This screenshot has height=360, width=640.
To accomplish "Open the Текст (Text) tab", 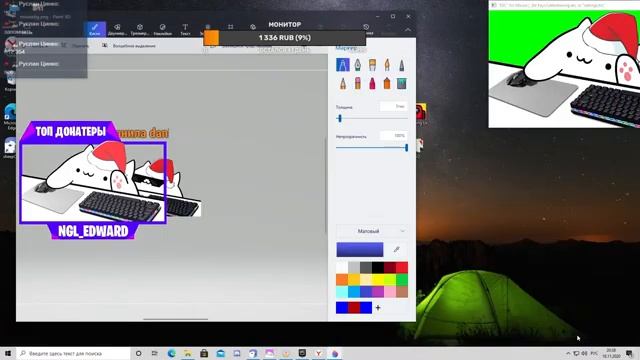I will click(185, 29).
